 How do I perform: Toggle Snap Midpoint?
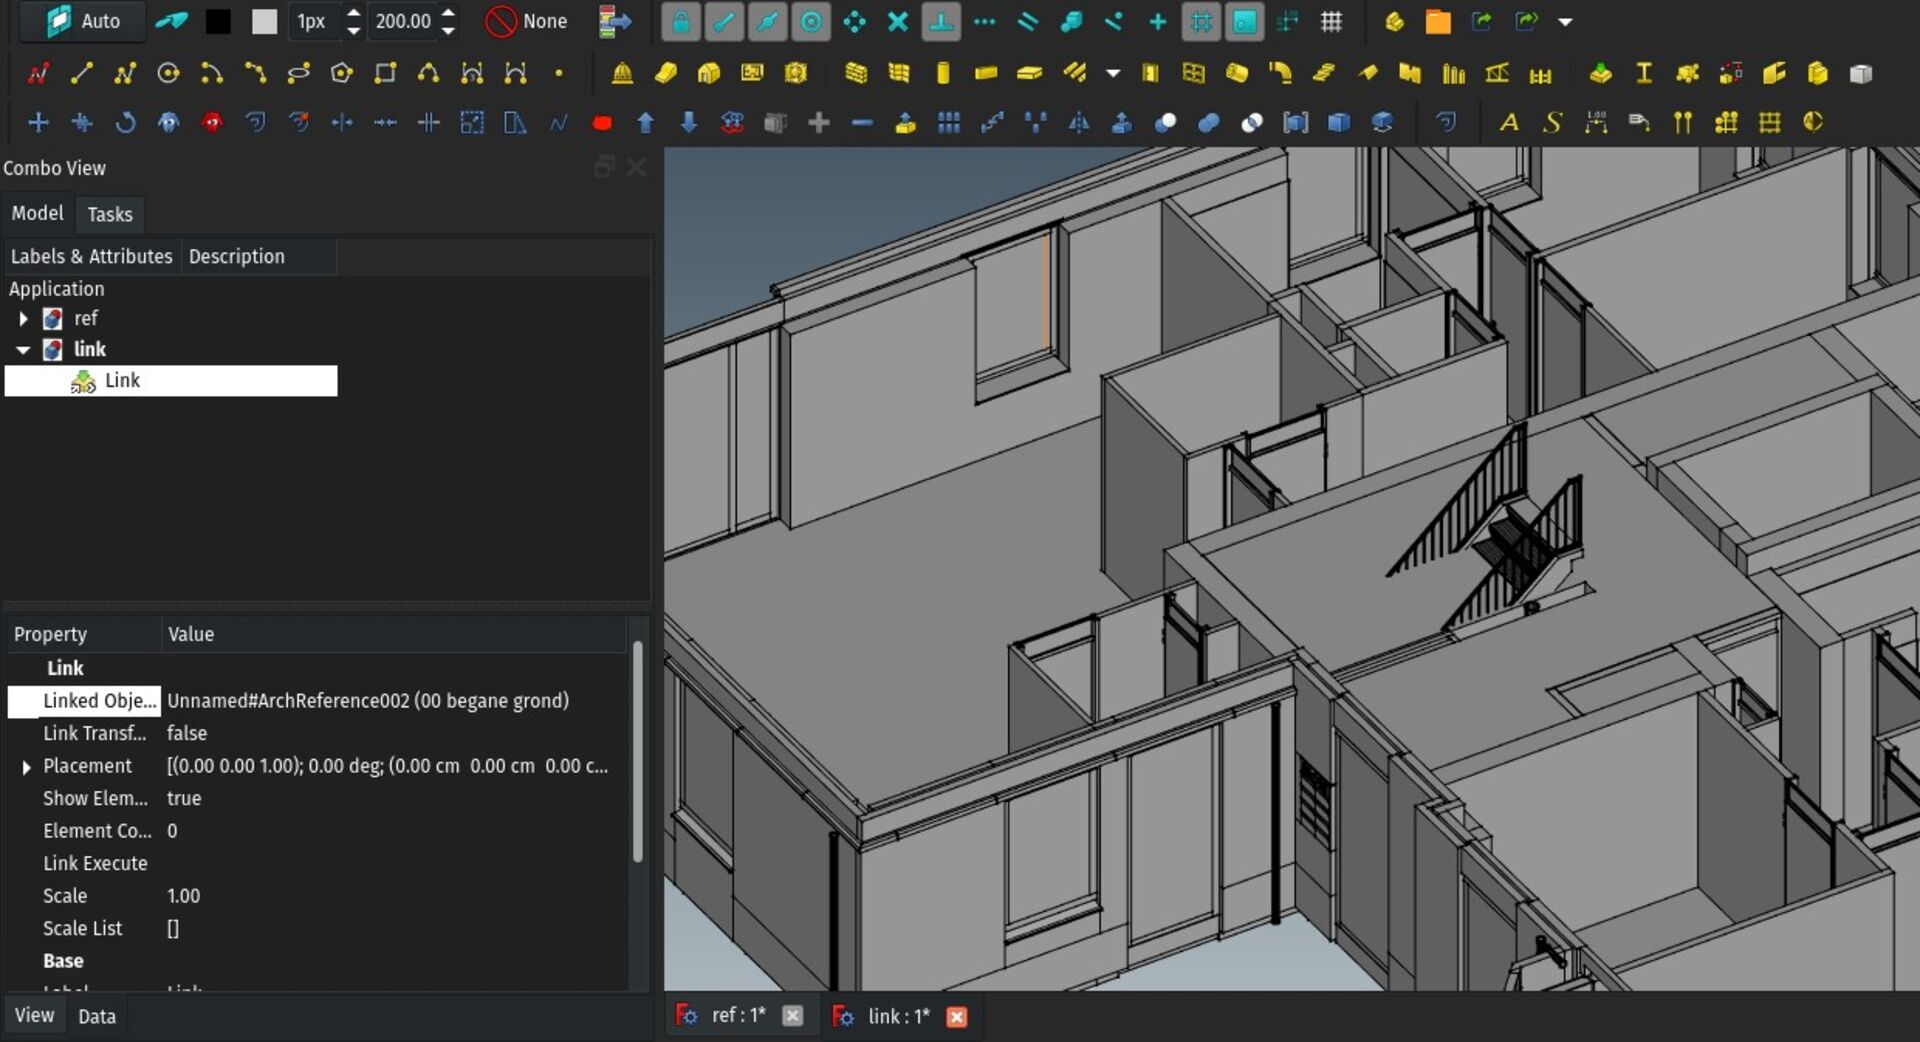768,21
